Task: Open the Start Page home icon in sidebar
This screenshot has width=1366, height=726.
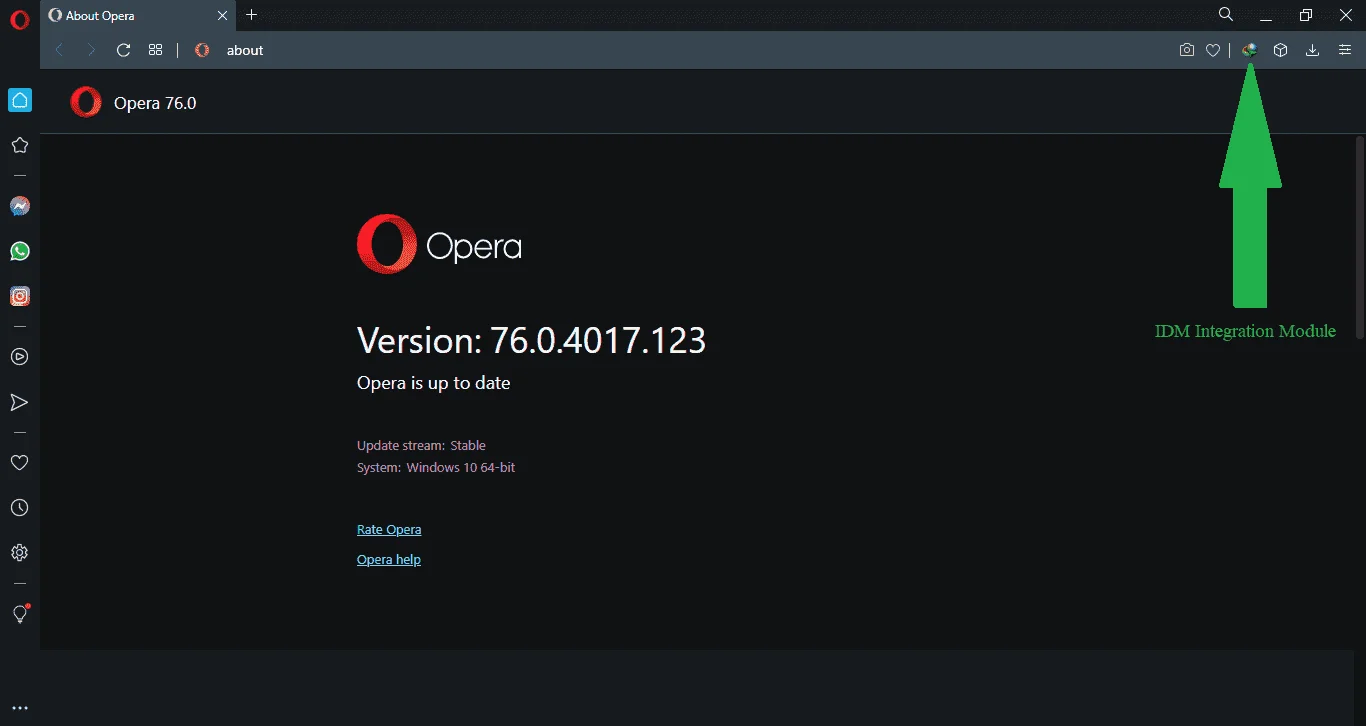Action: click(19, 100)
